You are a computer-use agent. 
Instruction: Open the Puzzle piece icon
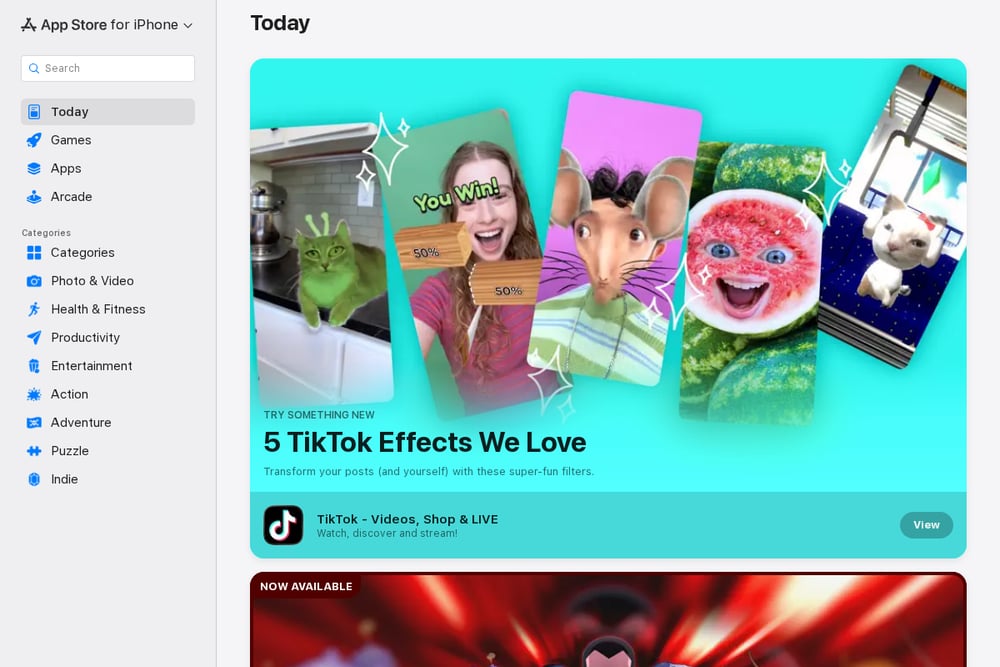coord(34,451)
